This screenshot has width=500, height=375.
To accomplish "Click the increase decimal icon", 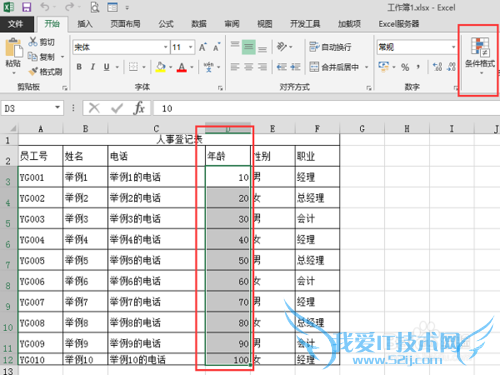I will (x=437, y=67).
